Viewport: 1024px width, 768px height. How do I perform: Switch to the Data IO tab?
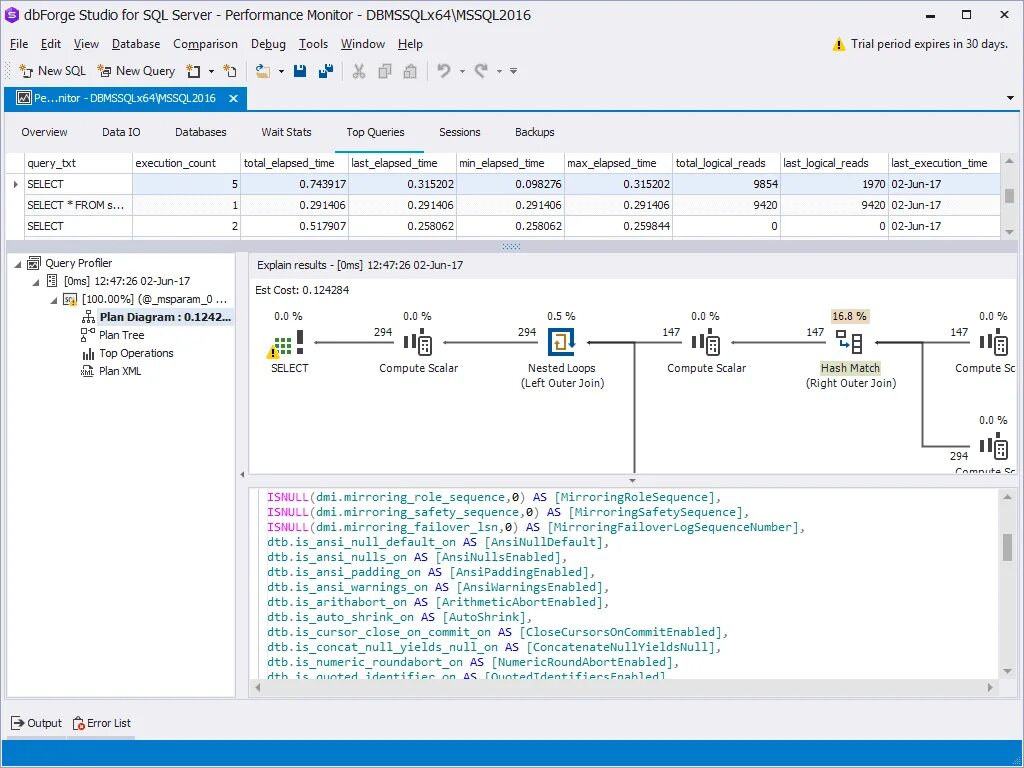coord(121,132)
